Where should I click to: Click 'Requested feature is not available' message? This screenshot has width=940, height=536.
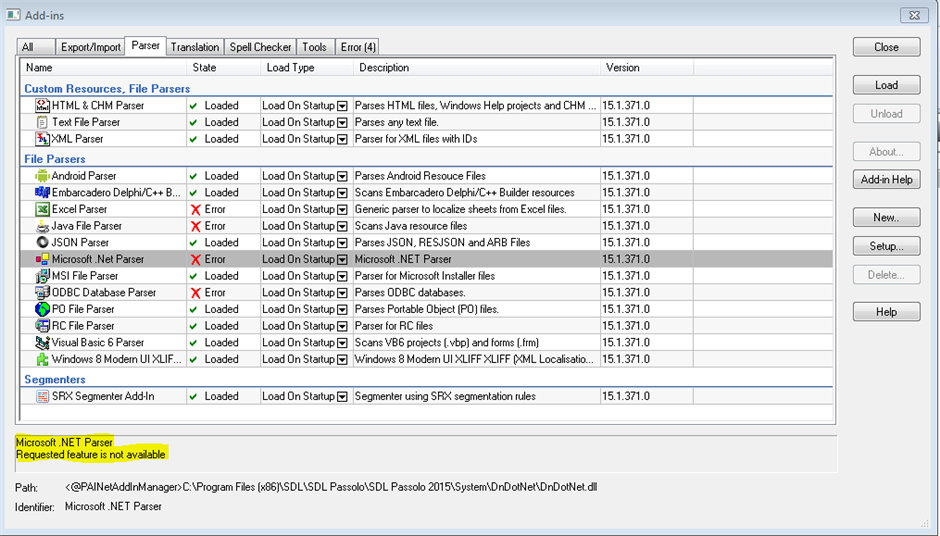pos(91,454)
